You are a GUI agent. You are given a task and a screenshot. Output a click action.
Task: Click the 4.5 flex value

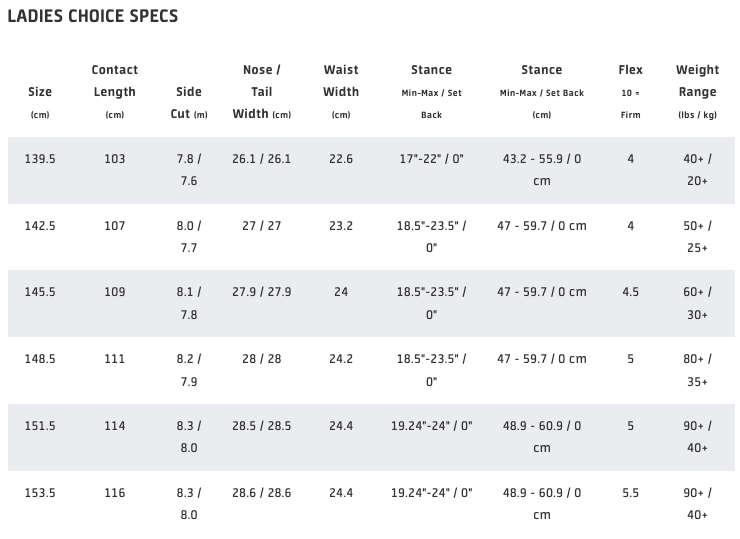[x=631, y=292]
